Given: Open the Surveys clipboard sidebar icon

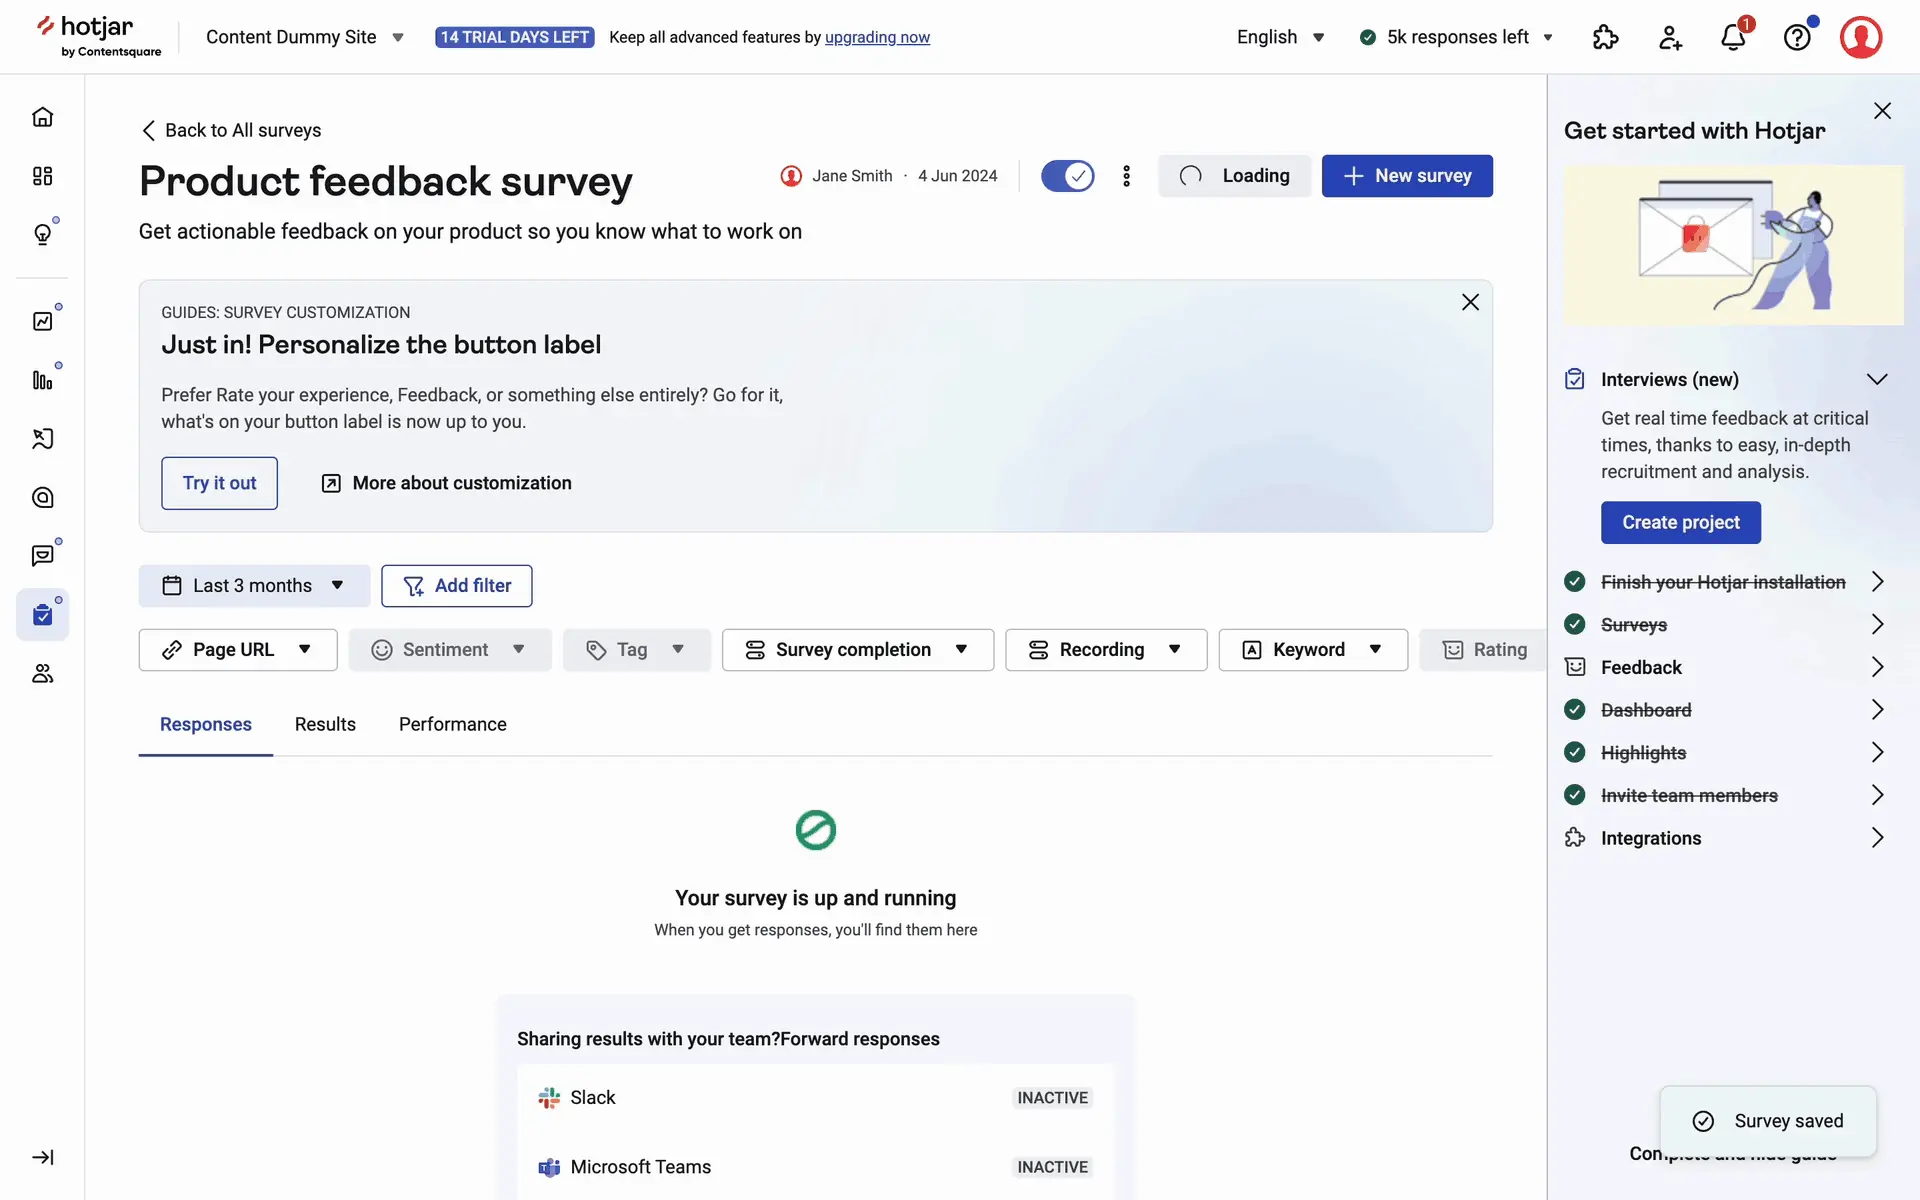Looking at the screenshot, I should 42,614.
